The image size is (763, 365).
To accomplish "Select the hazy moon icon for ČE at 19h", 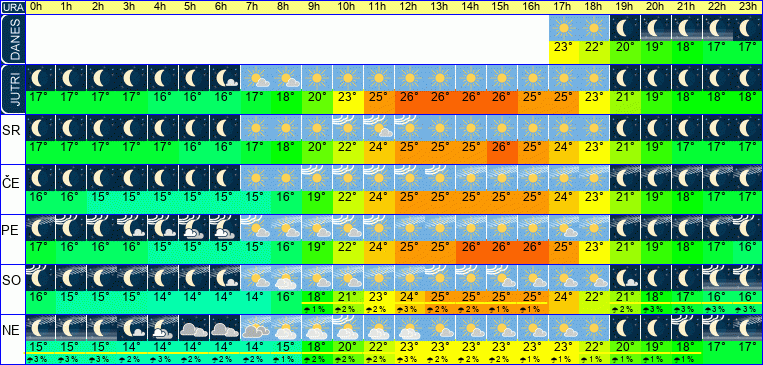I will 625,177.
